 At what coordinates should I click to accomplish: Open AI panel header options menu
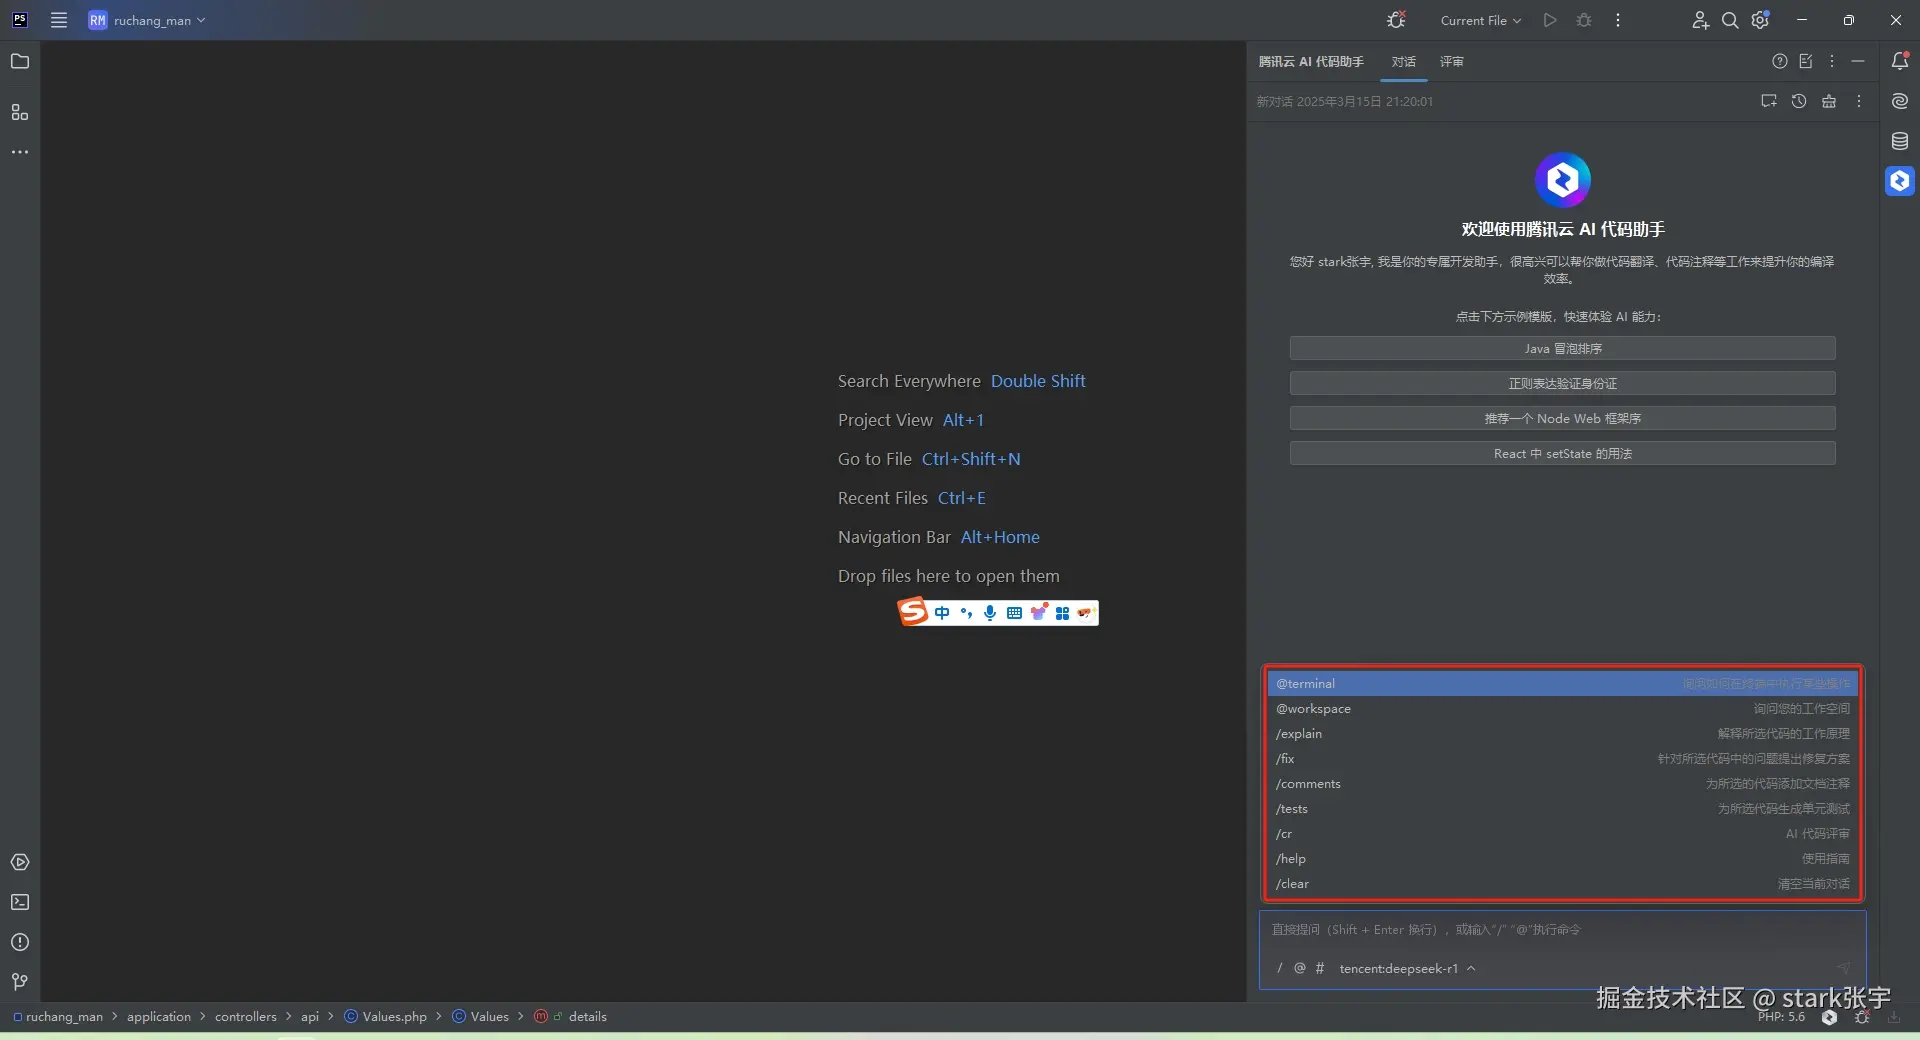(1832, 61)
